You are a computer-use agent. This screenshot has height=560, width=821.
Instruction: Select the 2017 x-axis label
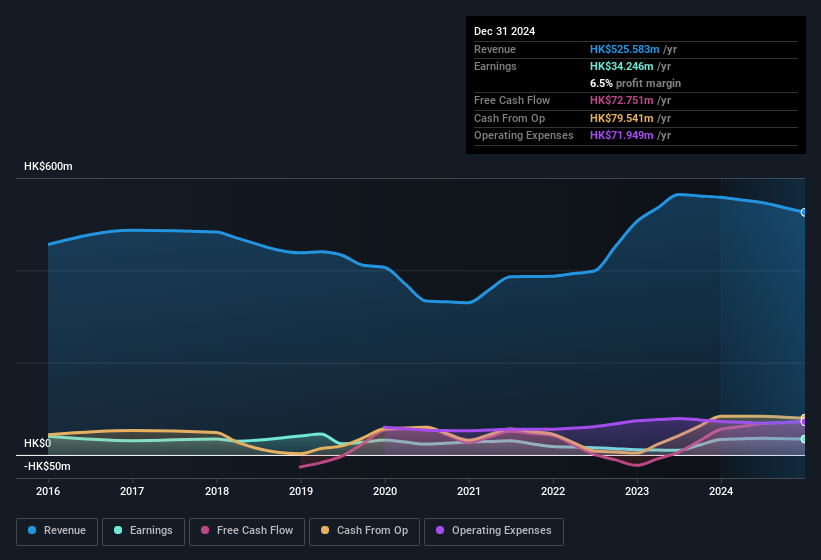pos(132,491)
